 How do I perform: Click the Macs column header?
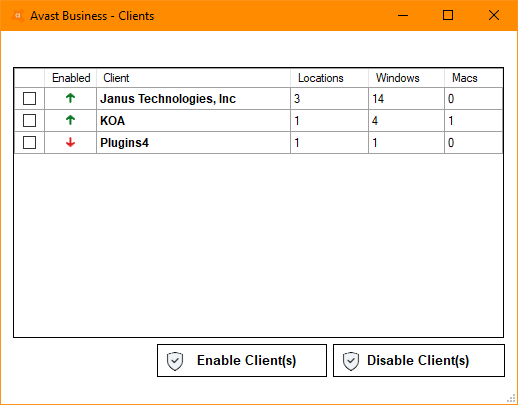pos(473,78)
